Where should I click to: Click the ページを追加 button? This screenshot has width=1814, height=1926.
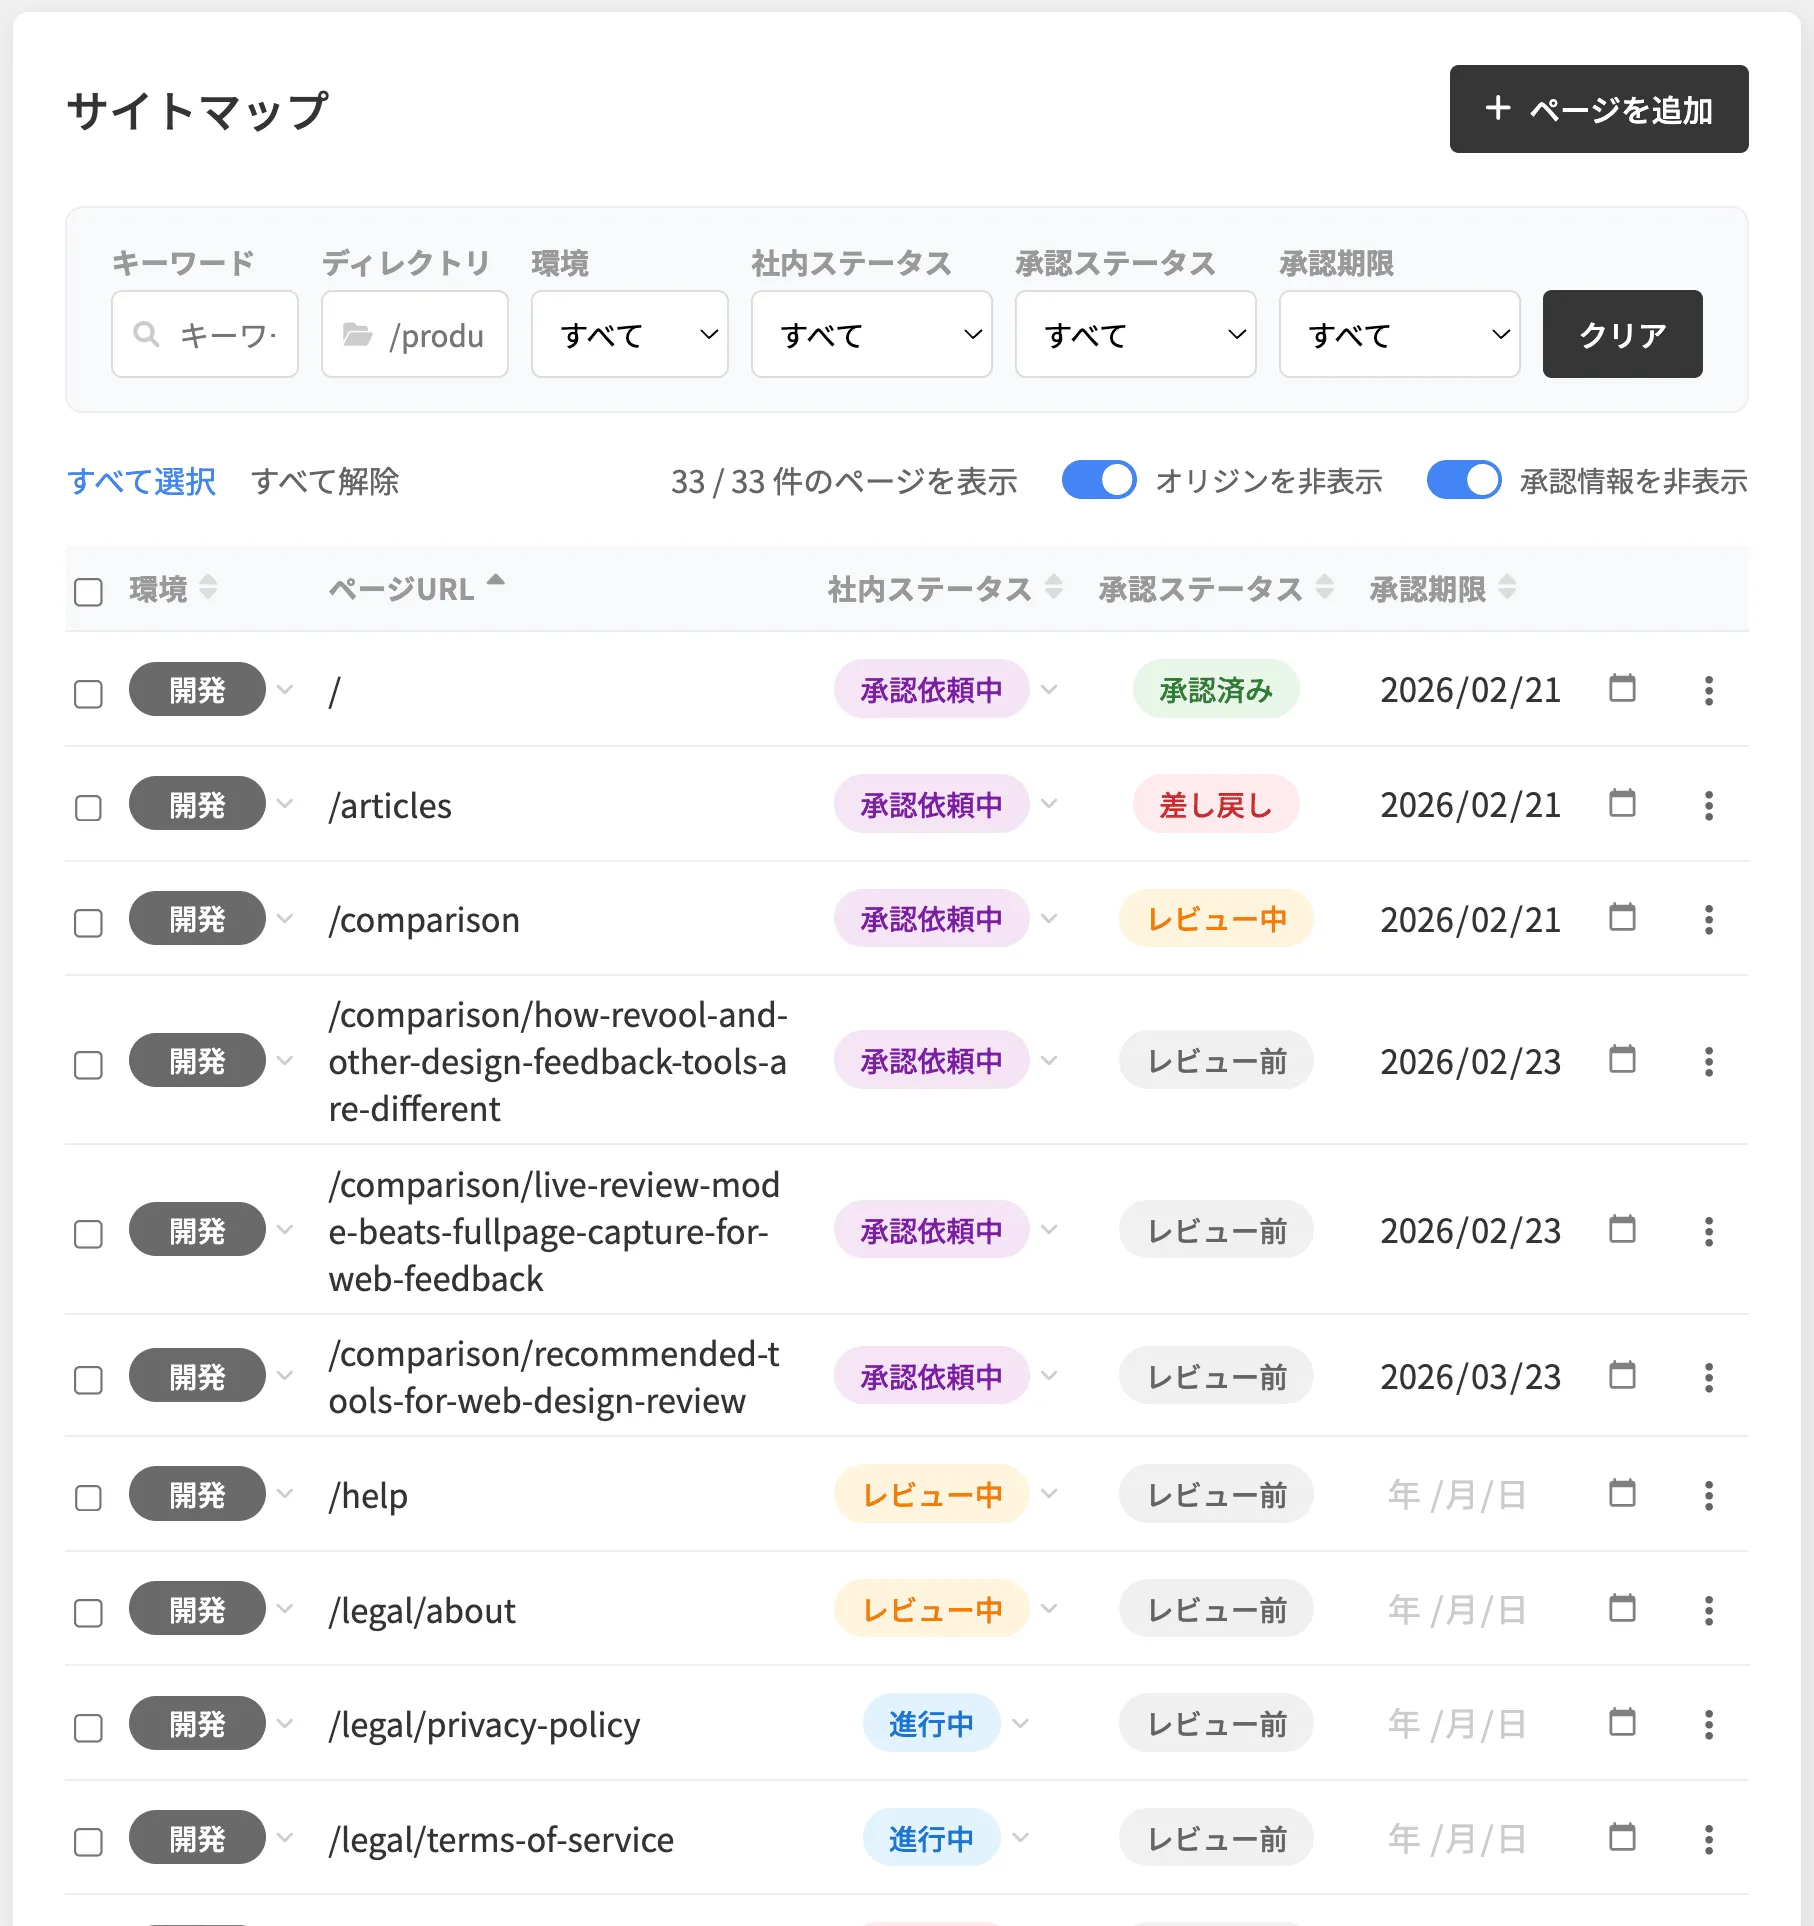coord(1598,109)
